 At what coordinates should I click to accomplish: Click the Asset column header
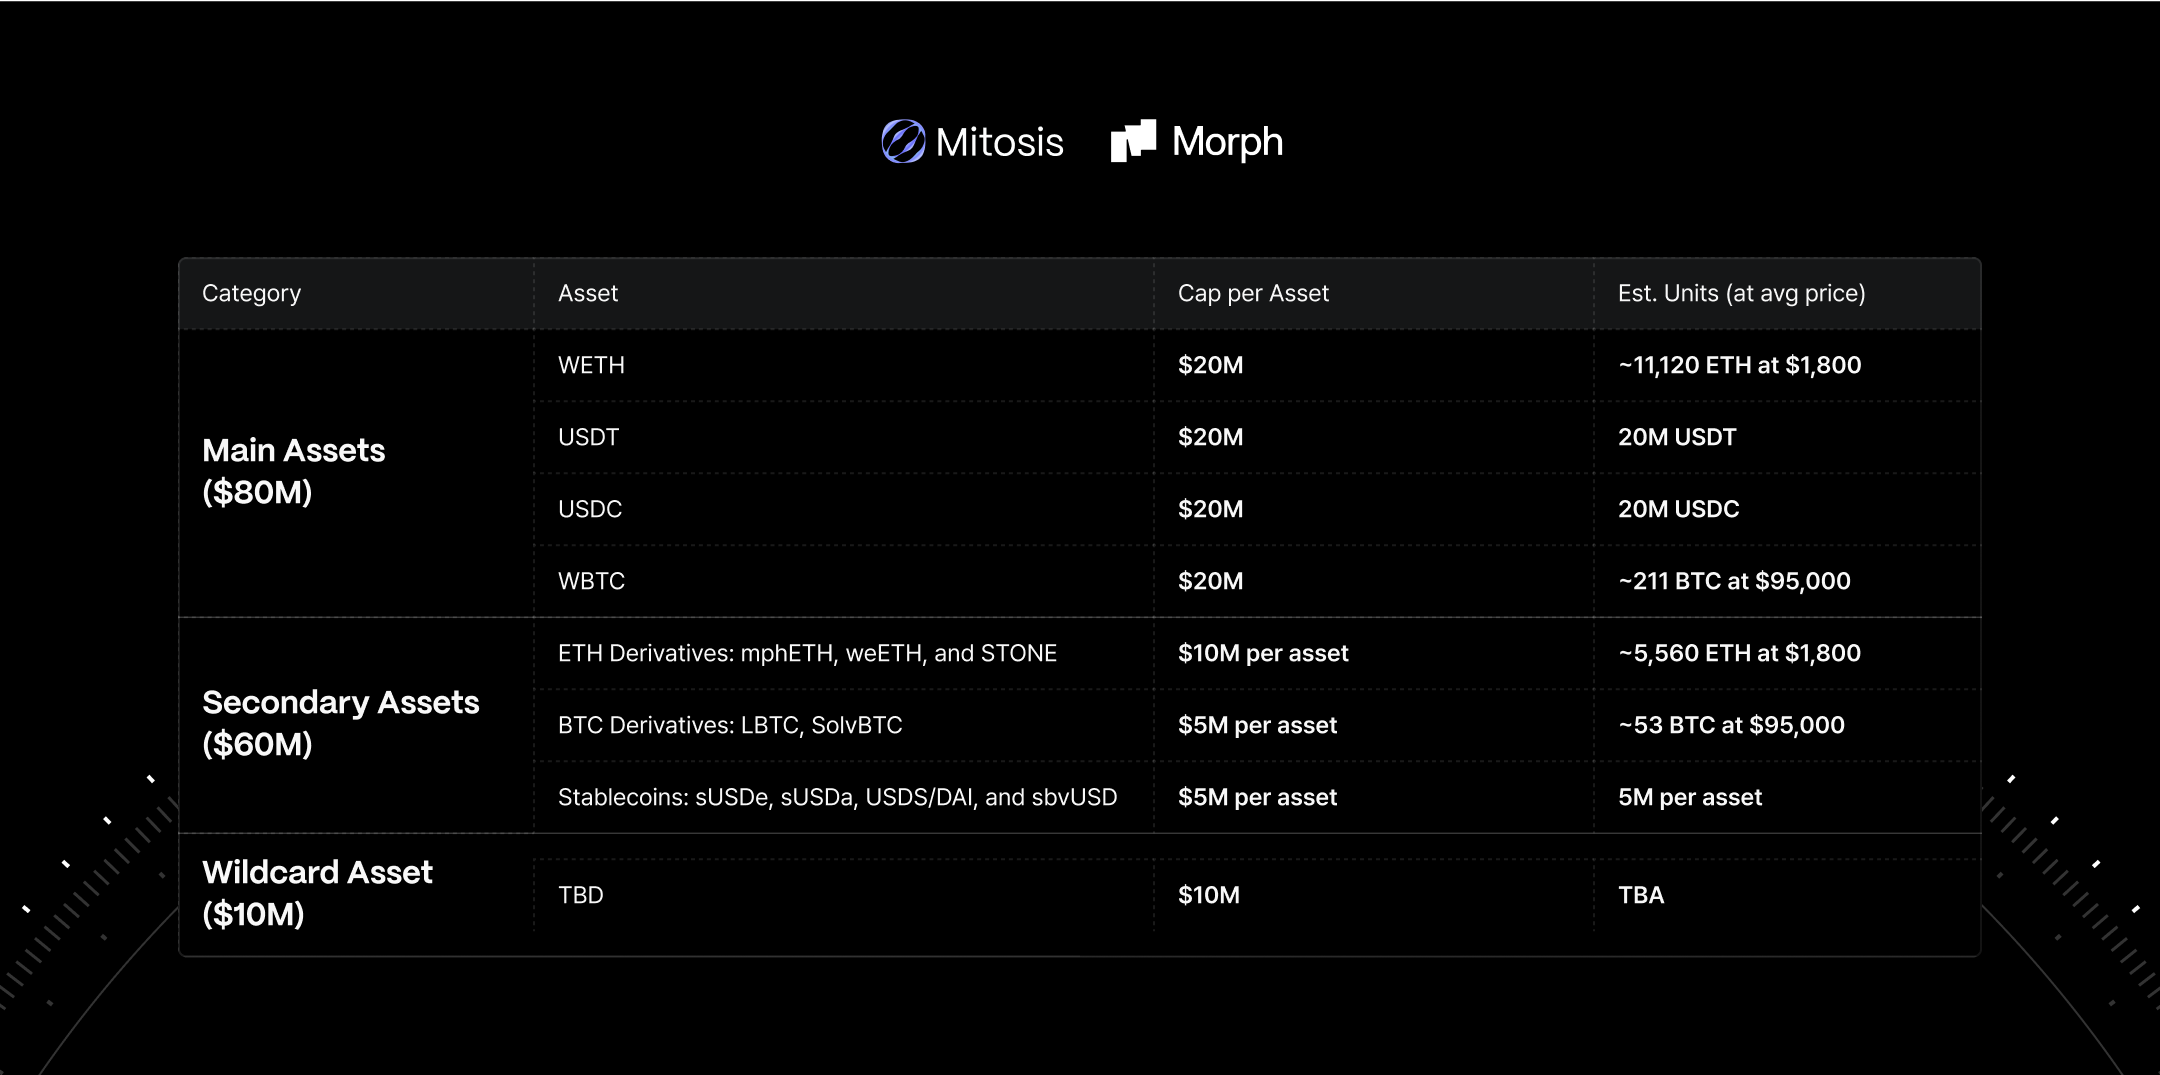(588, 293)
